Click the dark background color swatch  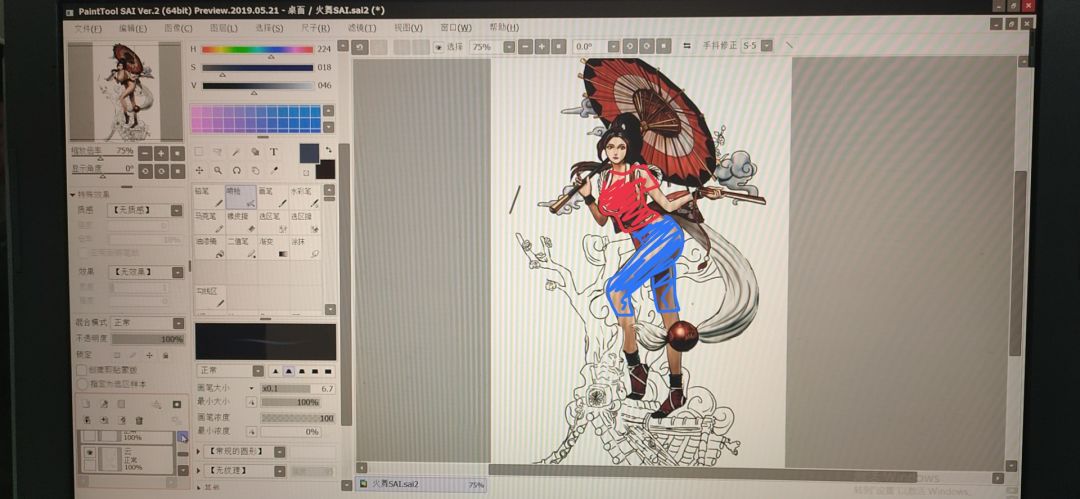(327, 170)
